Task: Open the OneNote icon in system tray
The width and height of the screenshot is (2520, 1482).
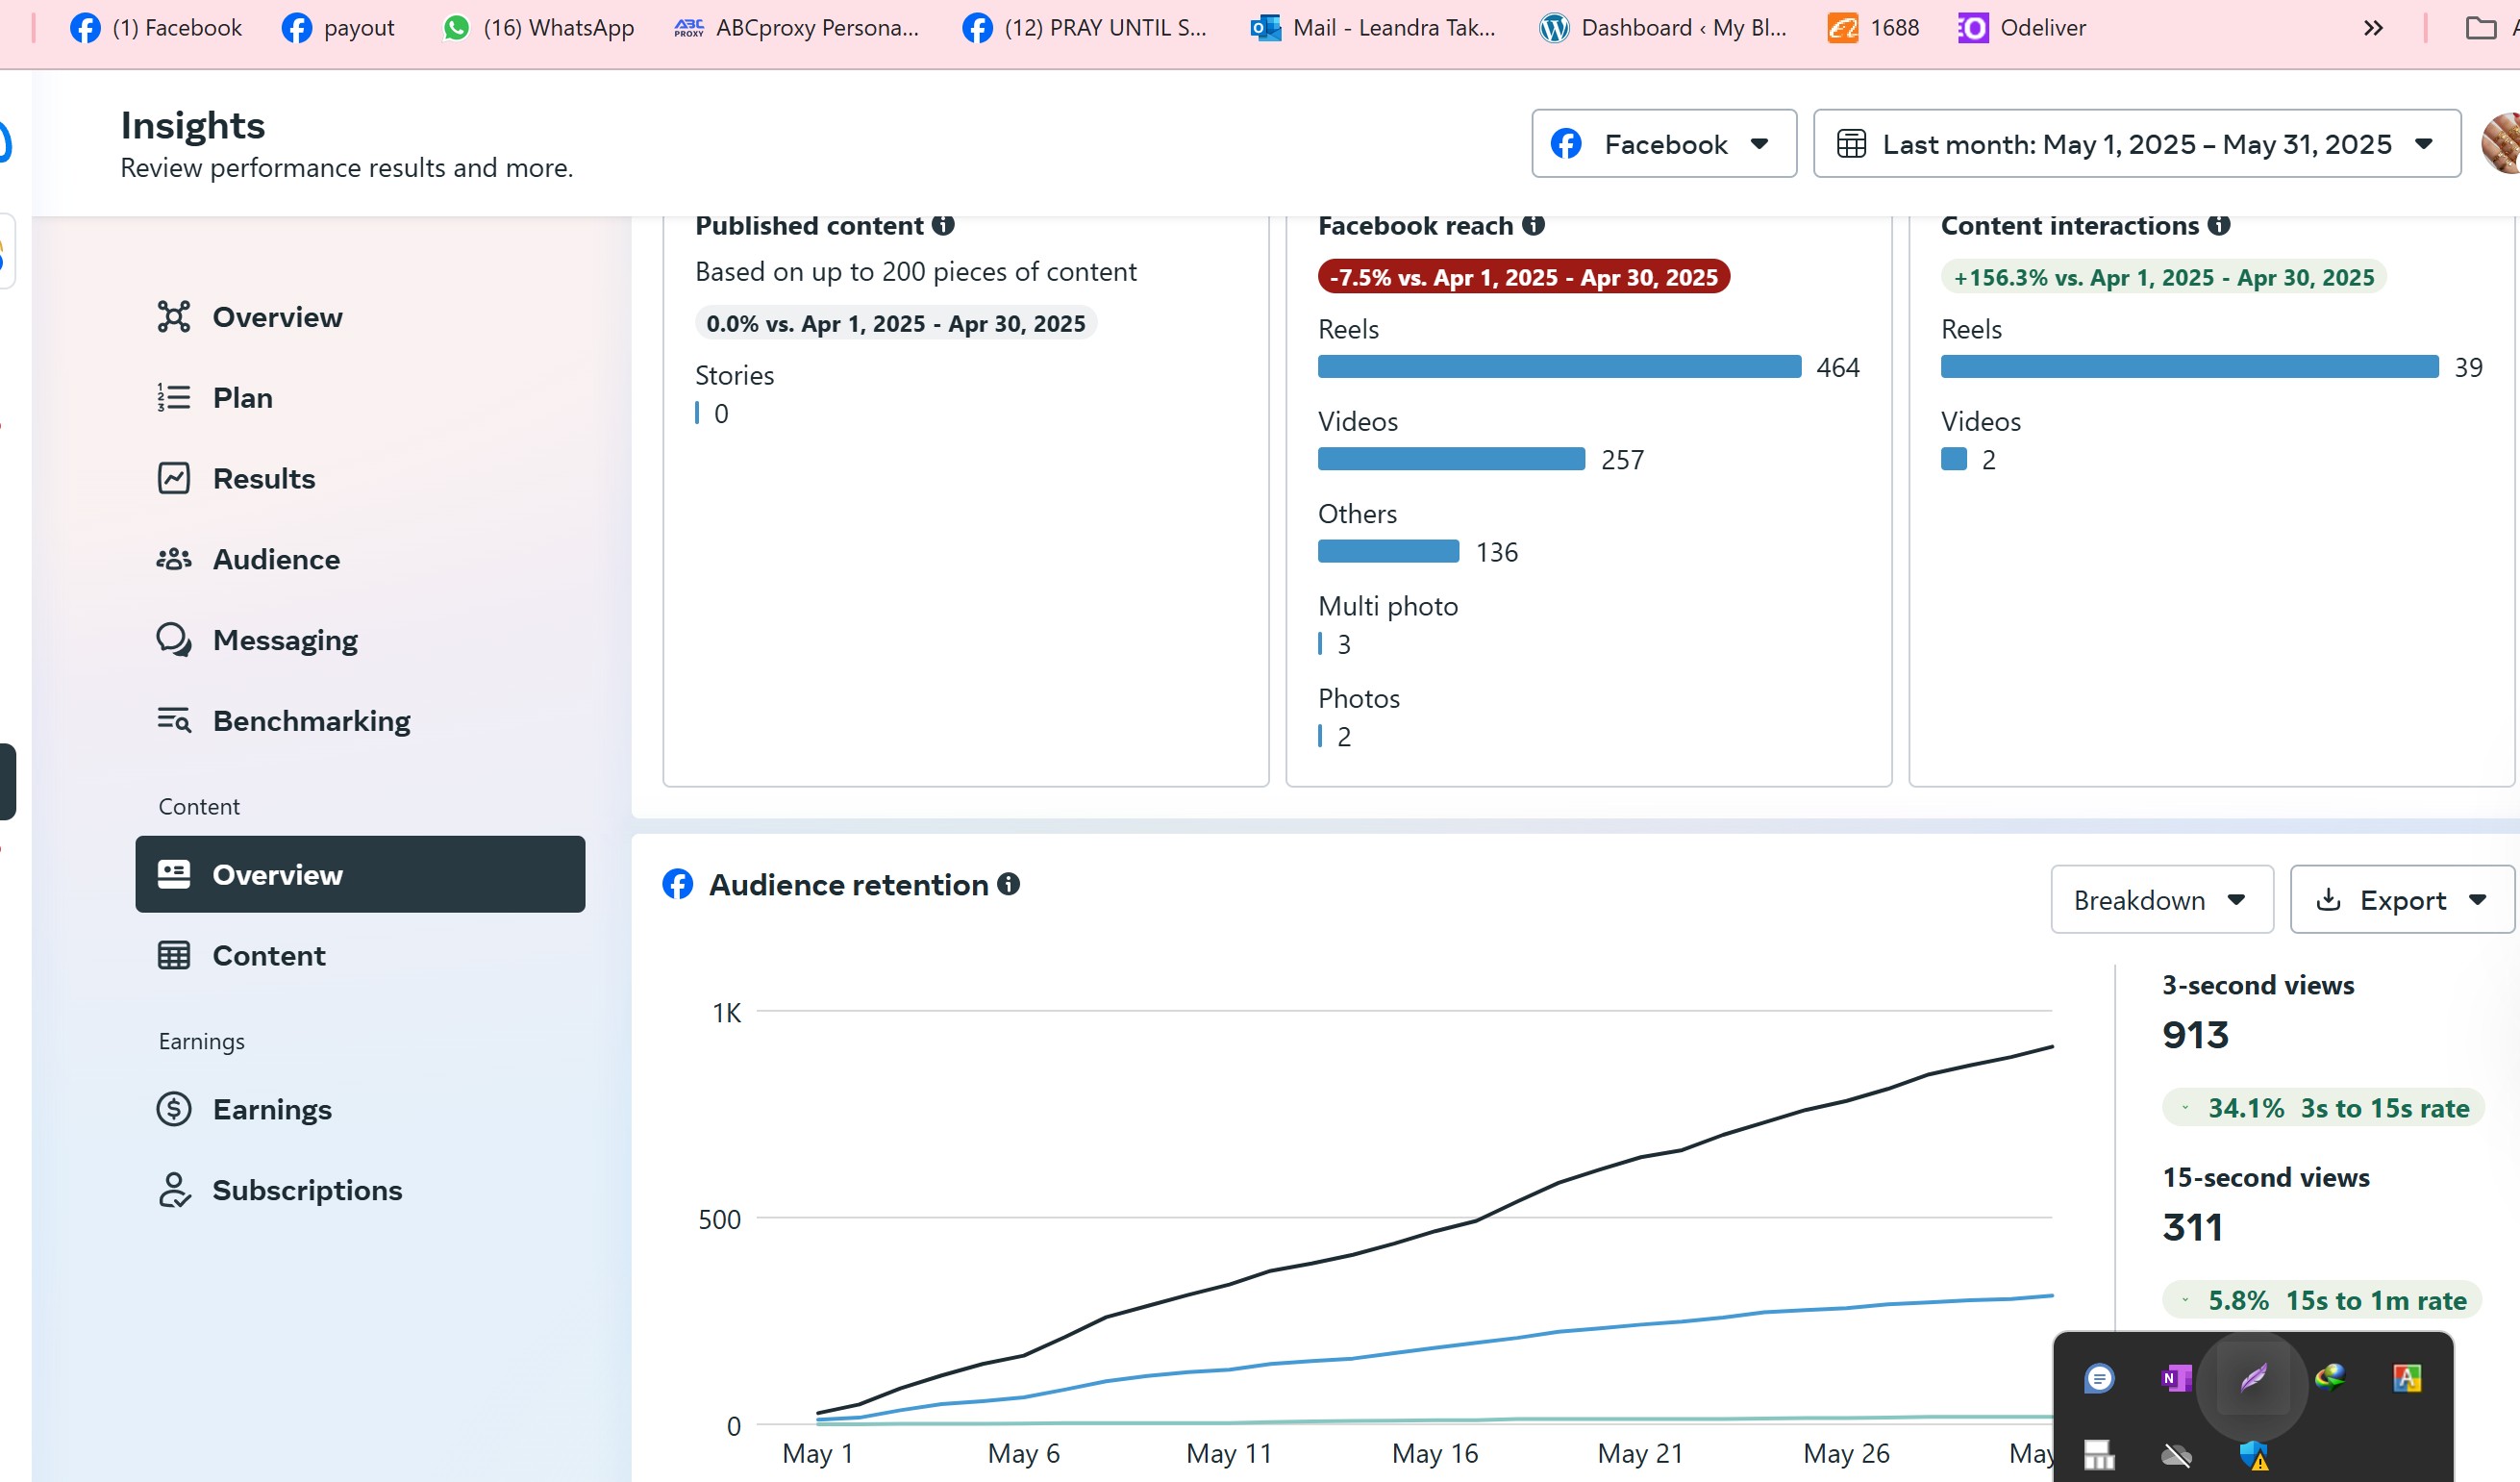Action: 2176,1378
